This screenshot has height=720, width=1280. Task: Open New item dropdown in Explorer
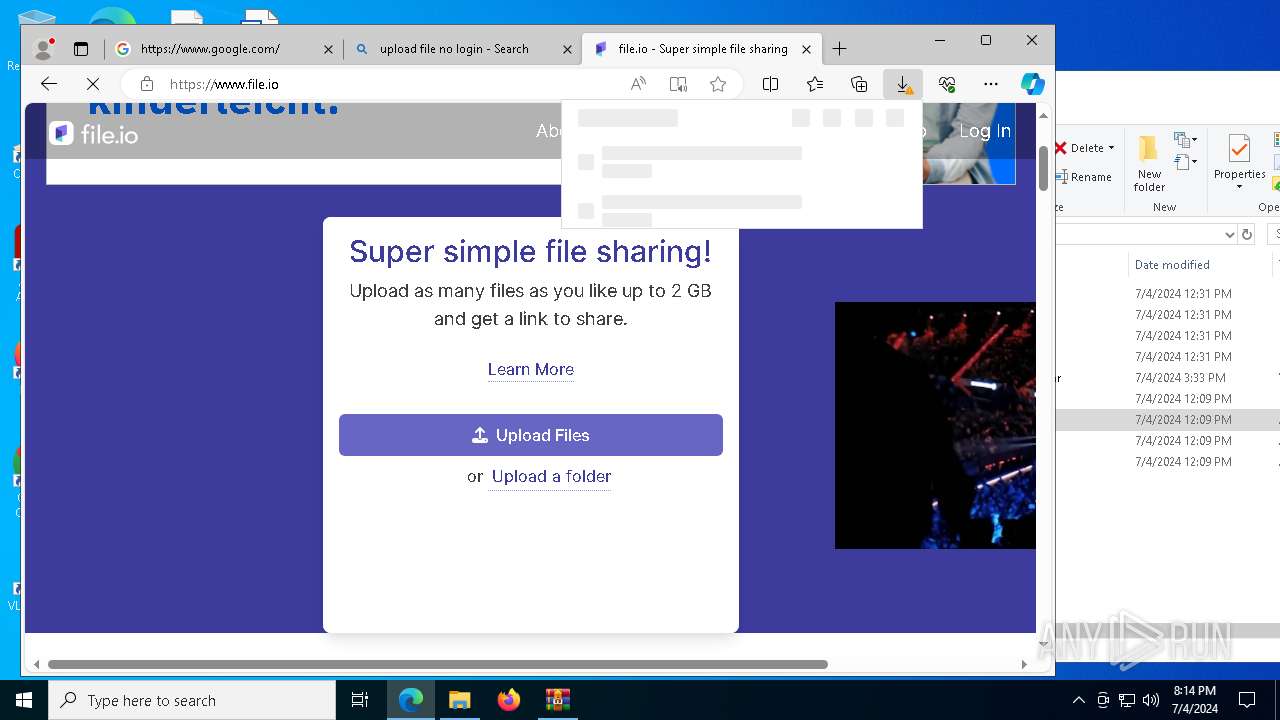pos(1185,140)
